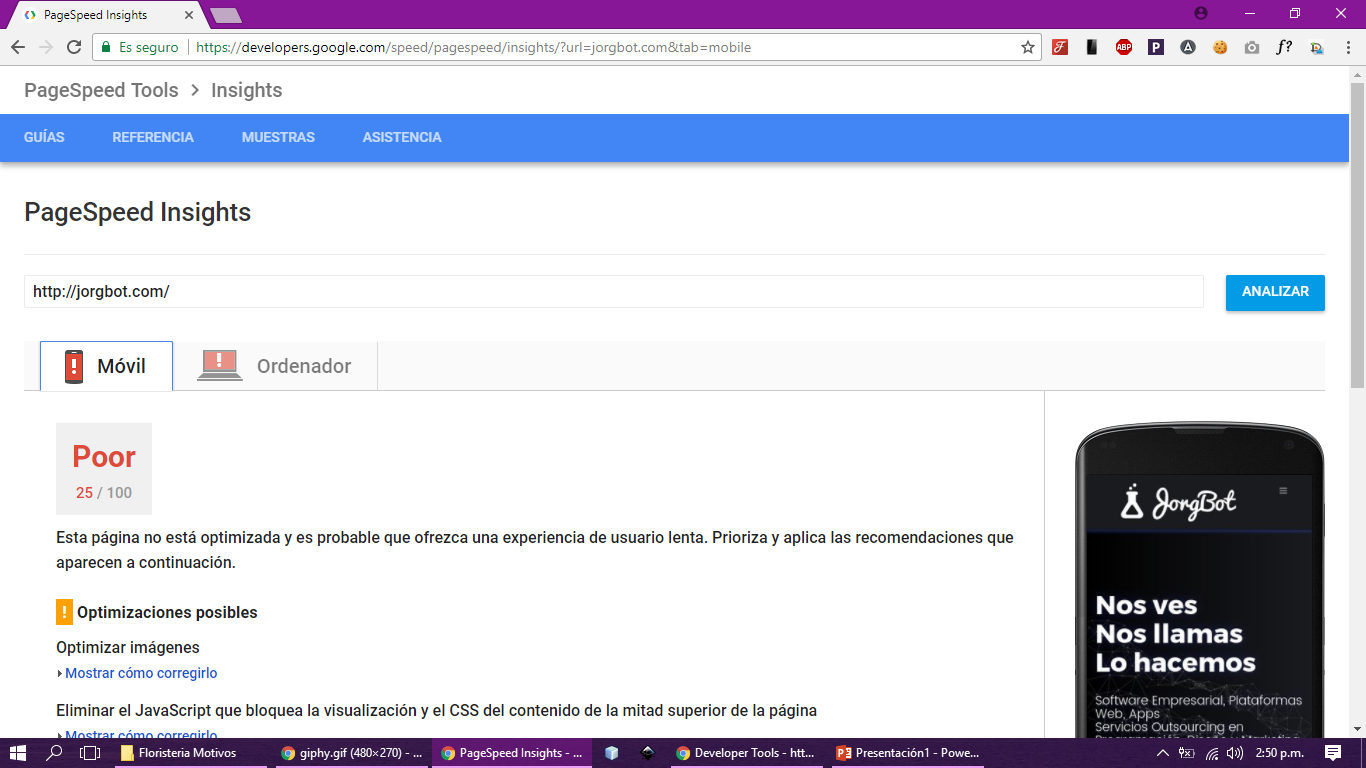Open the blue cube app in taskbar
1366x768 pixels.
[x=612, y=753]
